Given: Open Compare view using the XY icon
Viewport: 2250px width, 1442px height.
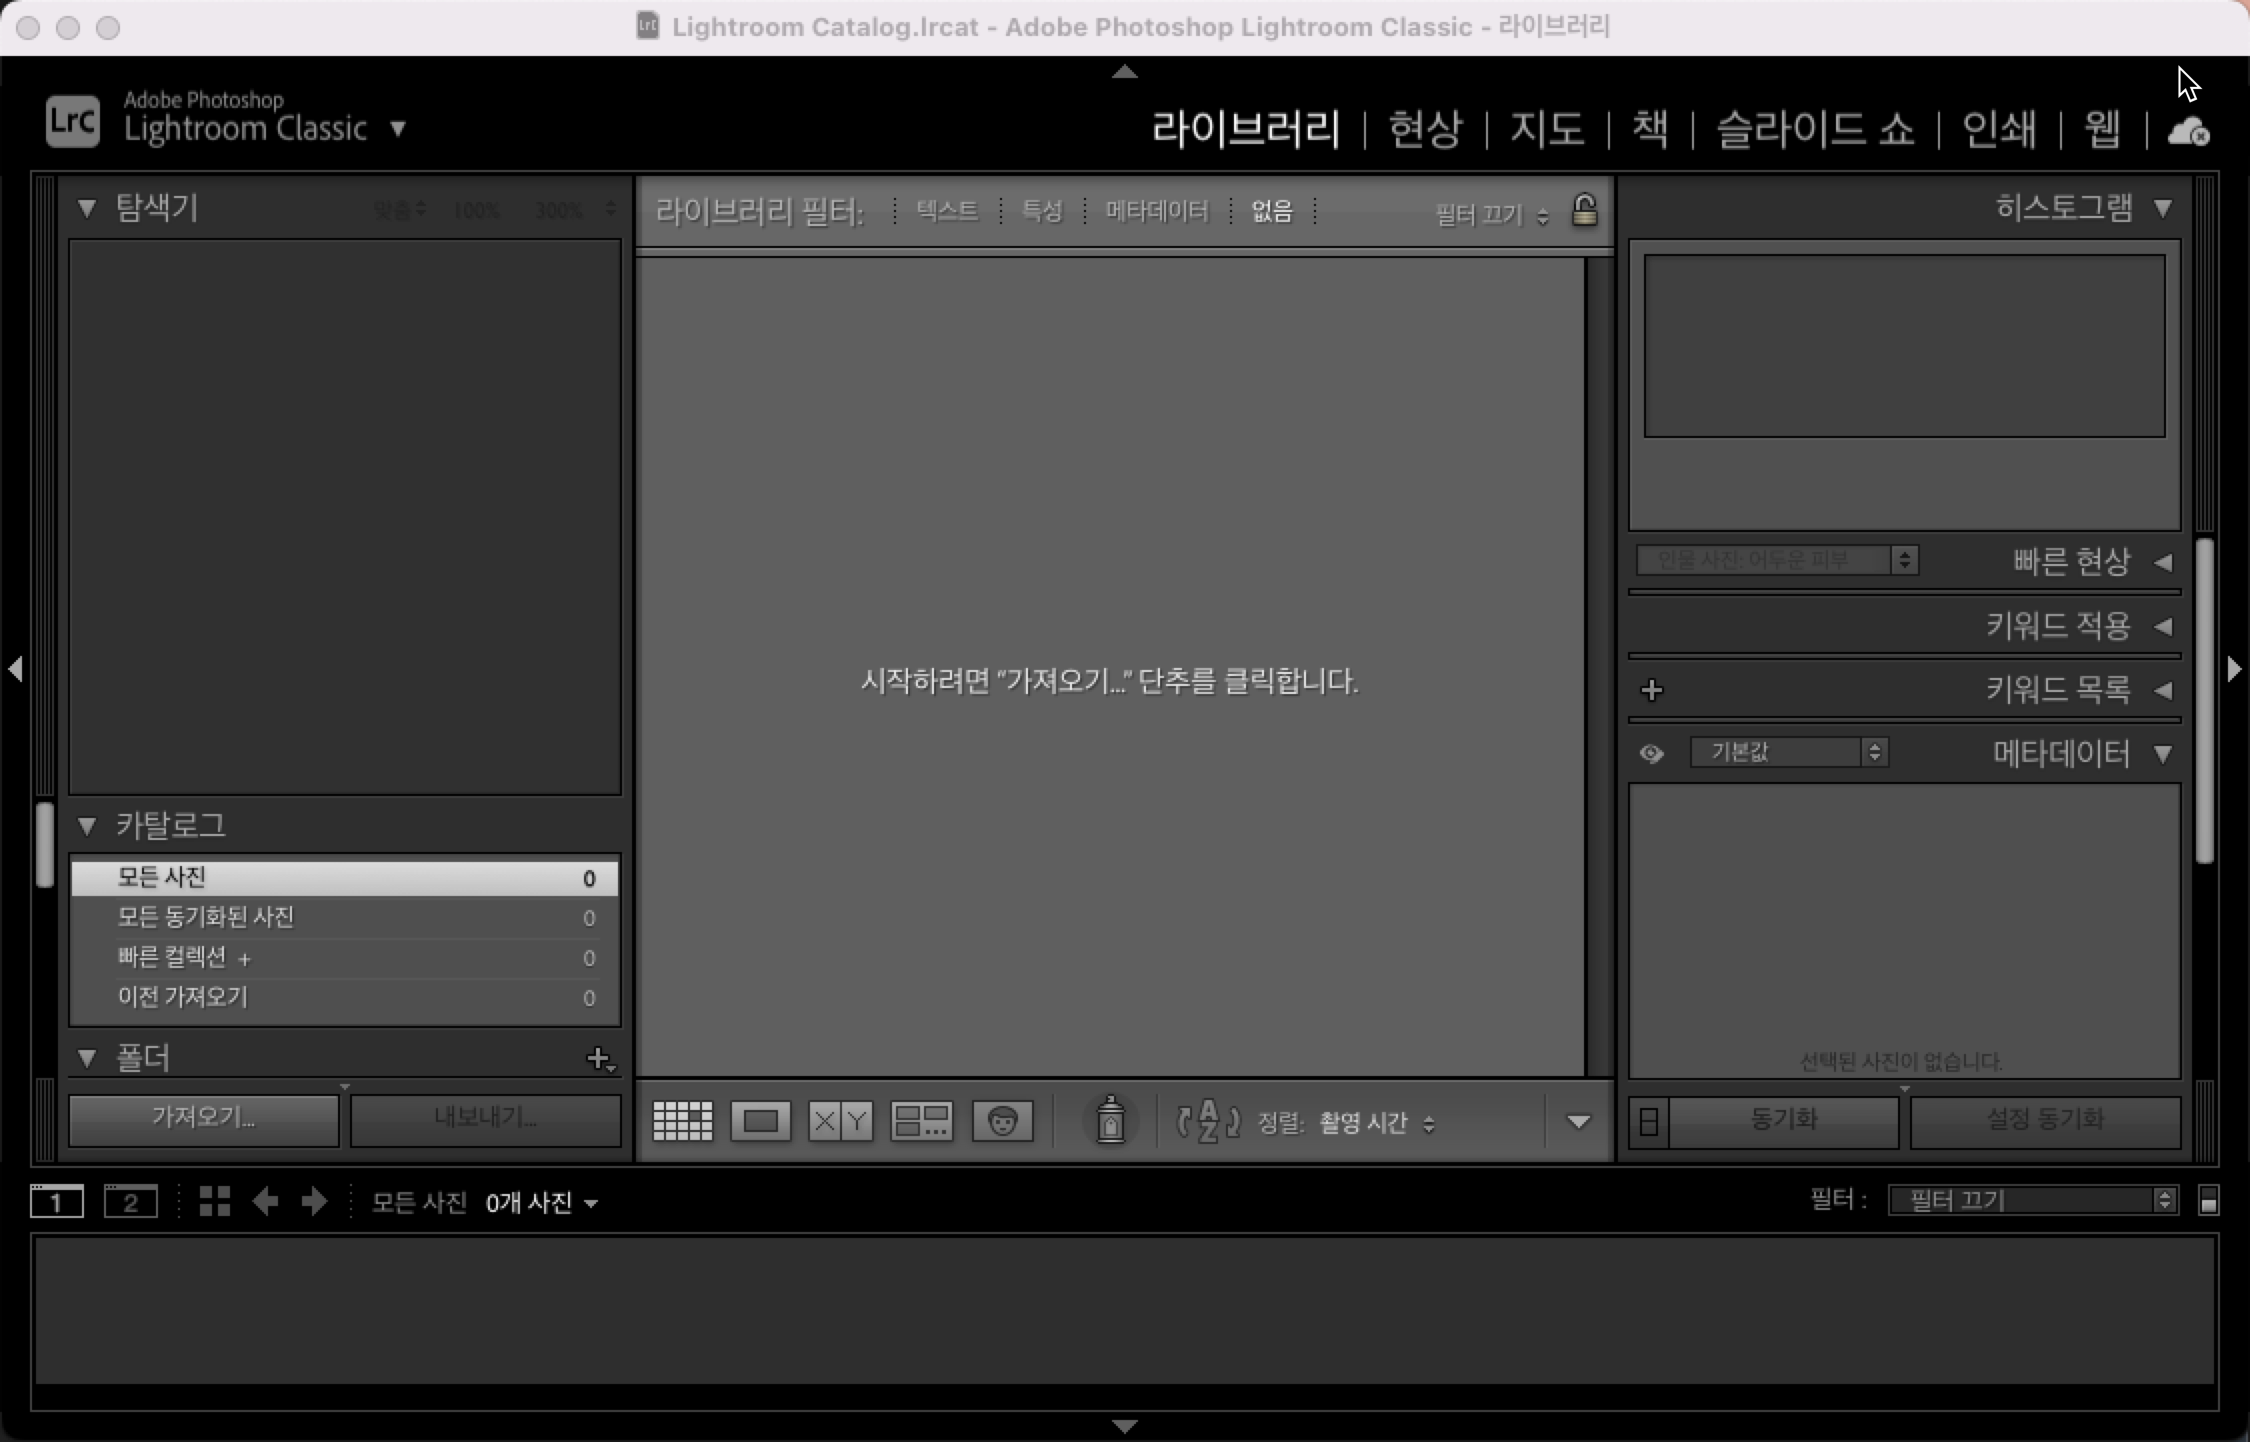Looking at the screenshot, I should [x=838, y=1120].
